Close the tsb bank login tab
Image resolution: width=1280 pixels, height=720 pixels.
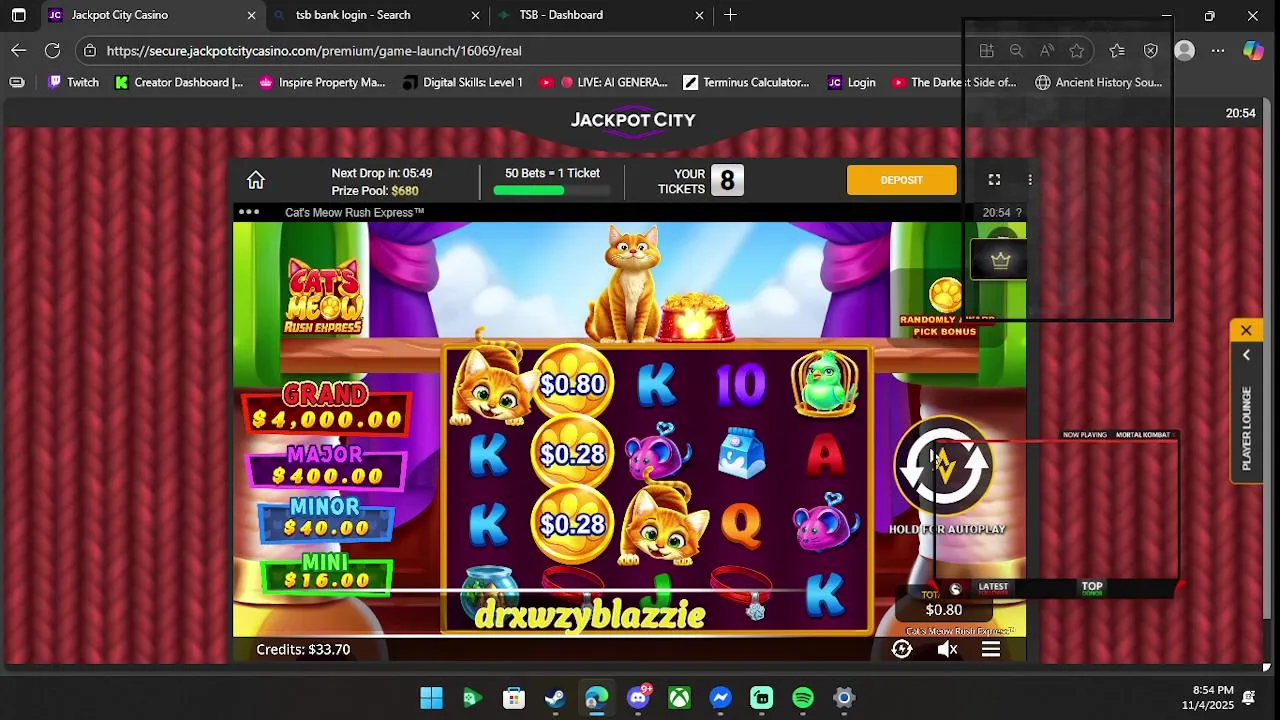(x=476, y=15)
